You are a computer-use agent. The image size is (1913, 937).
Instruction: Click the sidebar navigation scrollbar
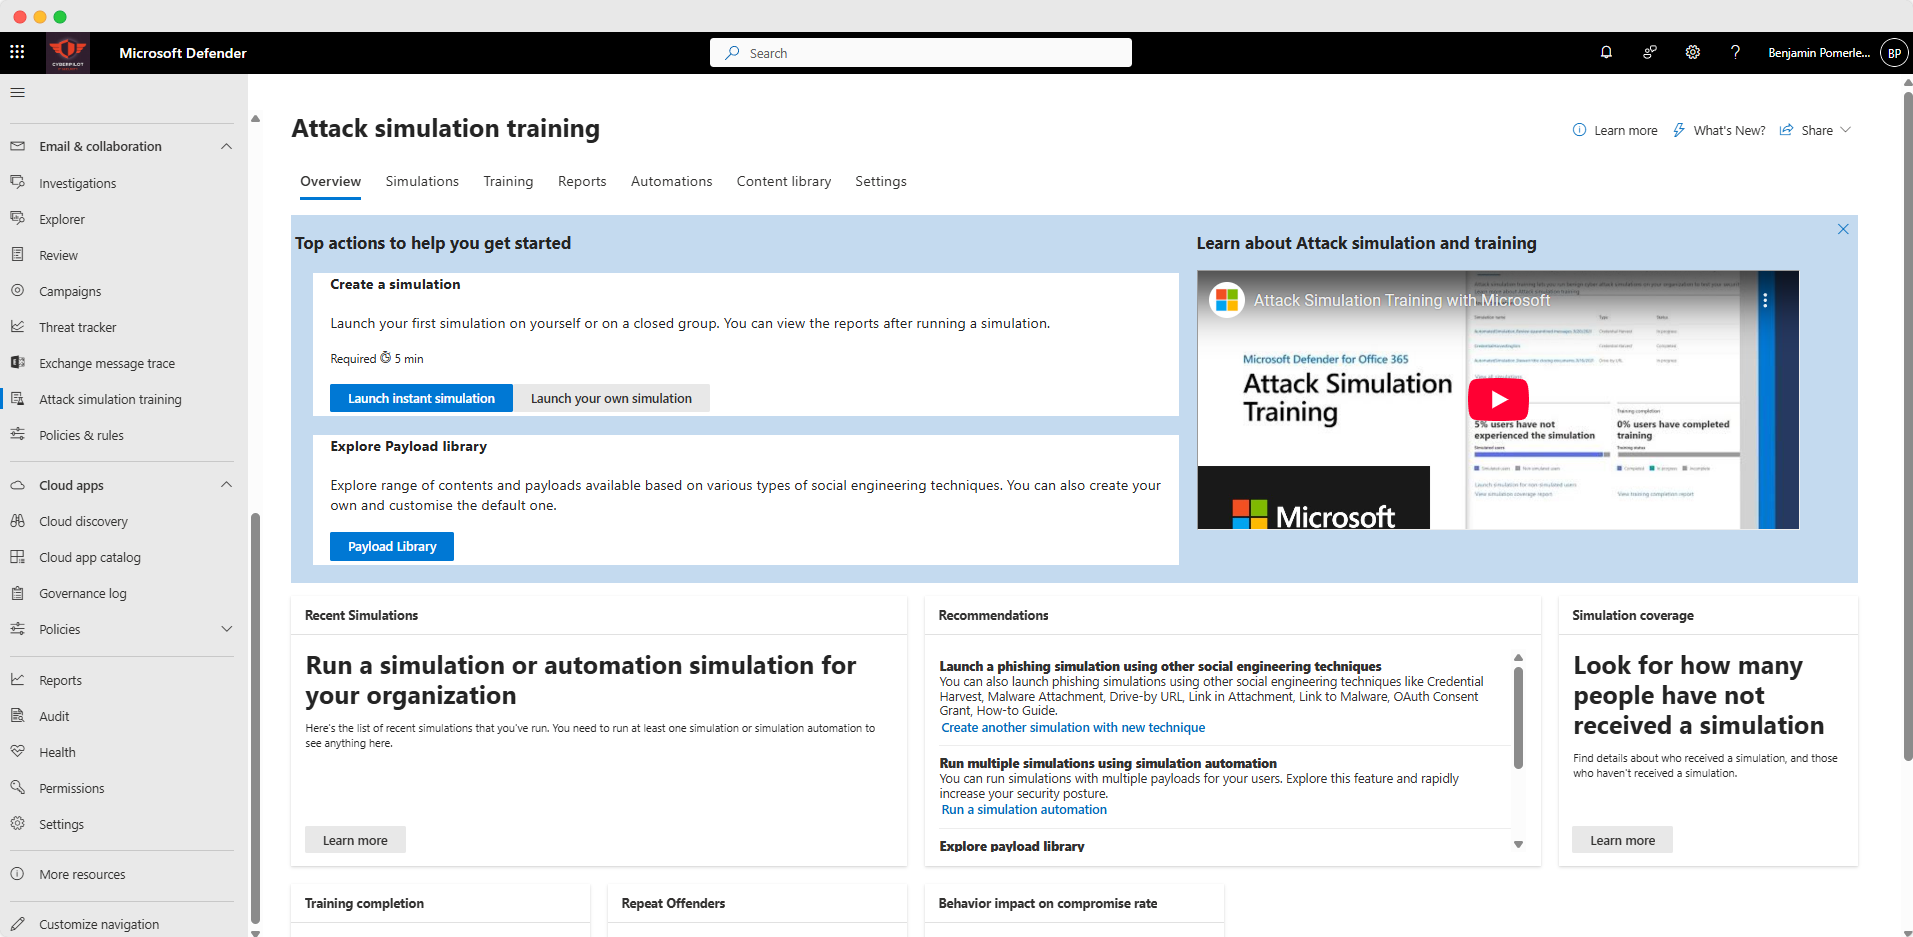click(x=255, y=718)
